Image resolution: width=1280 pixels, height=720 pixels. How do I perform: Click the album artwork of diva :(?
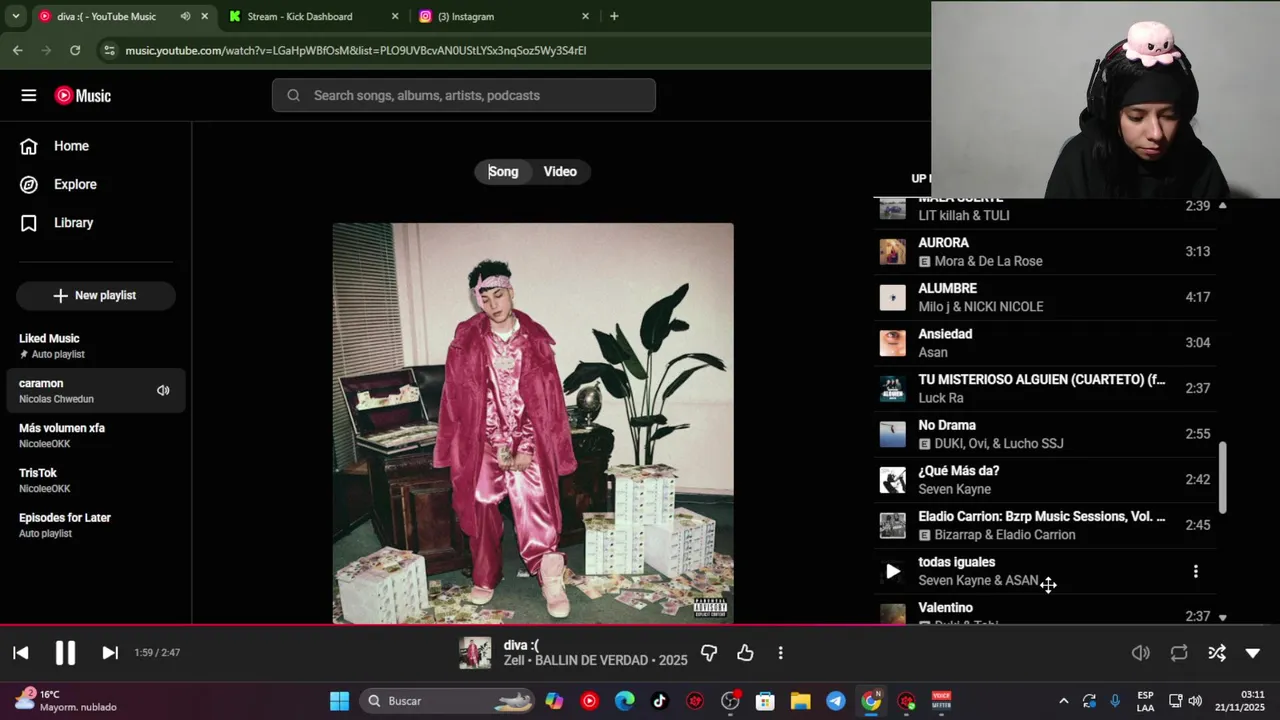click(x=533, y=422)
